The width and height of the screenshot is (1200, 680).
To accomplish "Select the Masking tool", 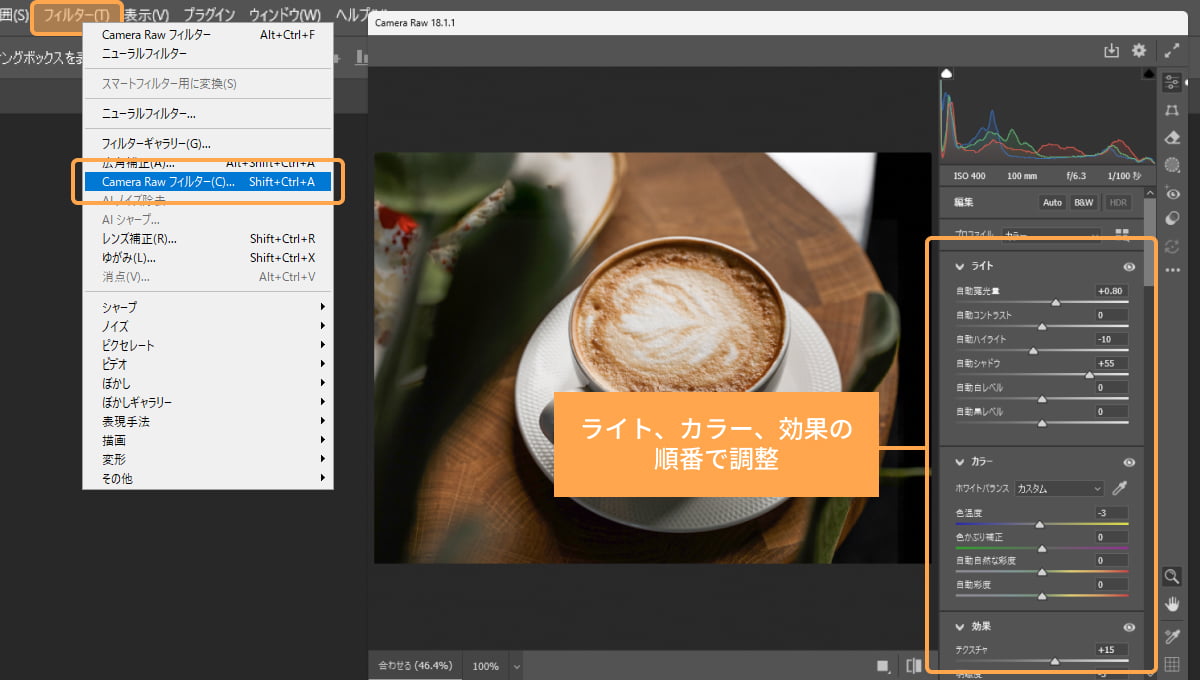I will (1172, 164).
